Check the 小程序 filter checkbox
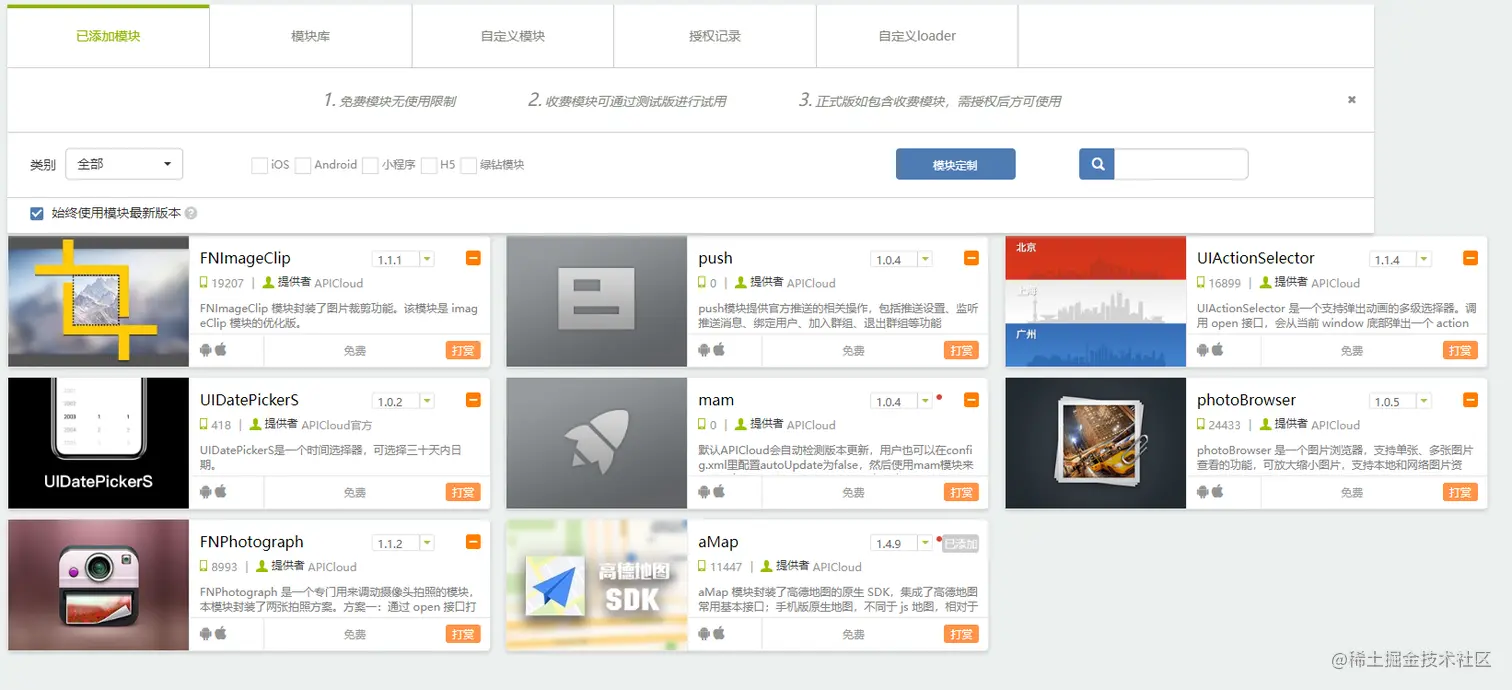Image resolution: width=1512 pixels, height=690 pixels. coord(369,165)
